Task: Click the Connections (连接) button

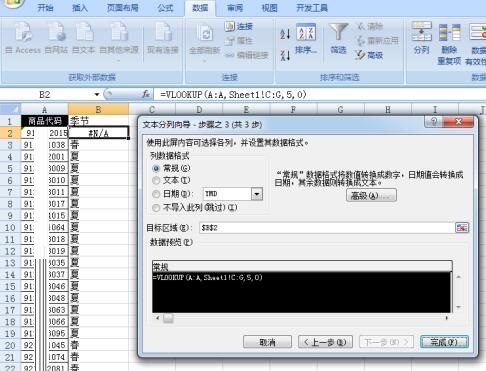Action: 239,26
